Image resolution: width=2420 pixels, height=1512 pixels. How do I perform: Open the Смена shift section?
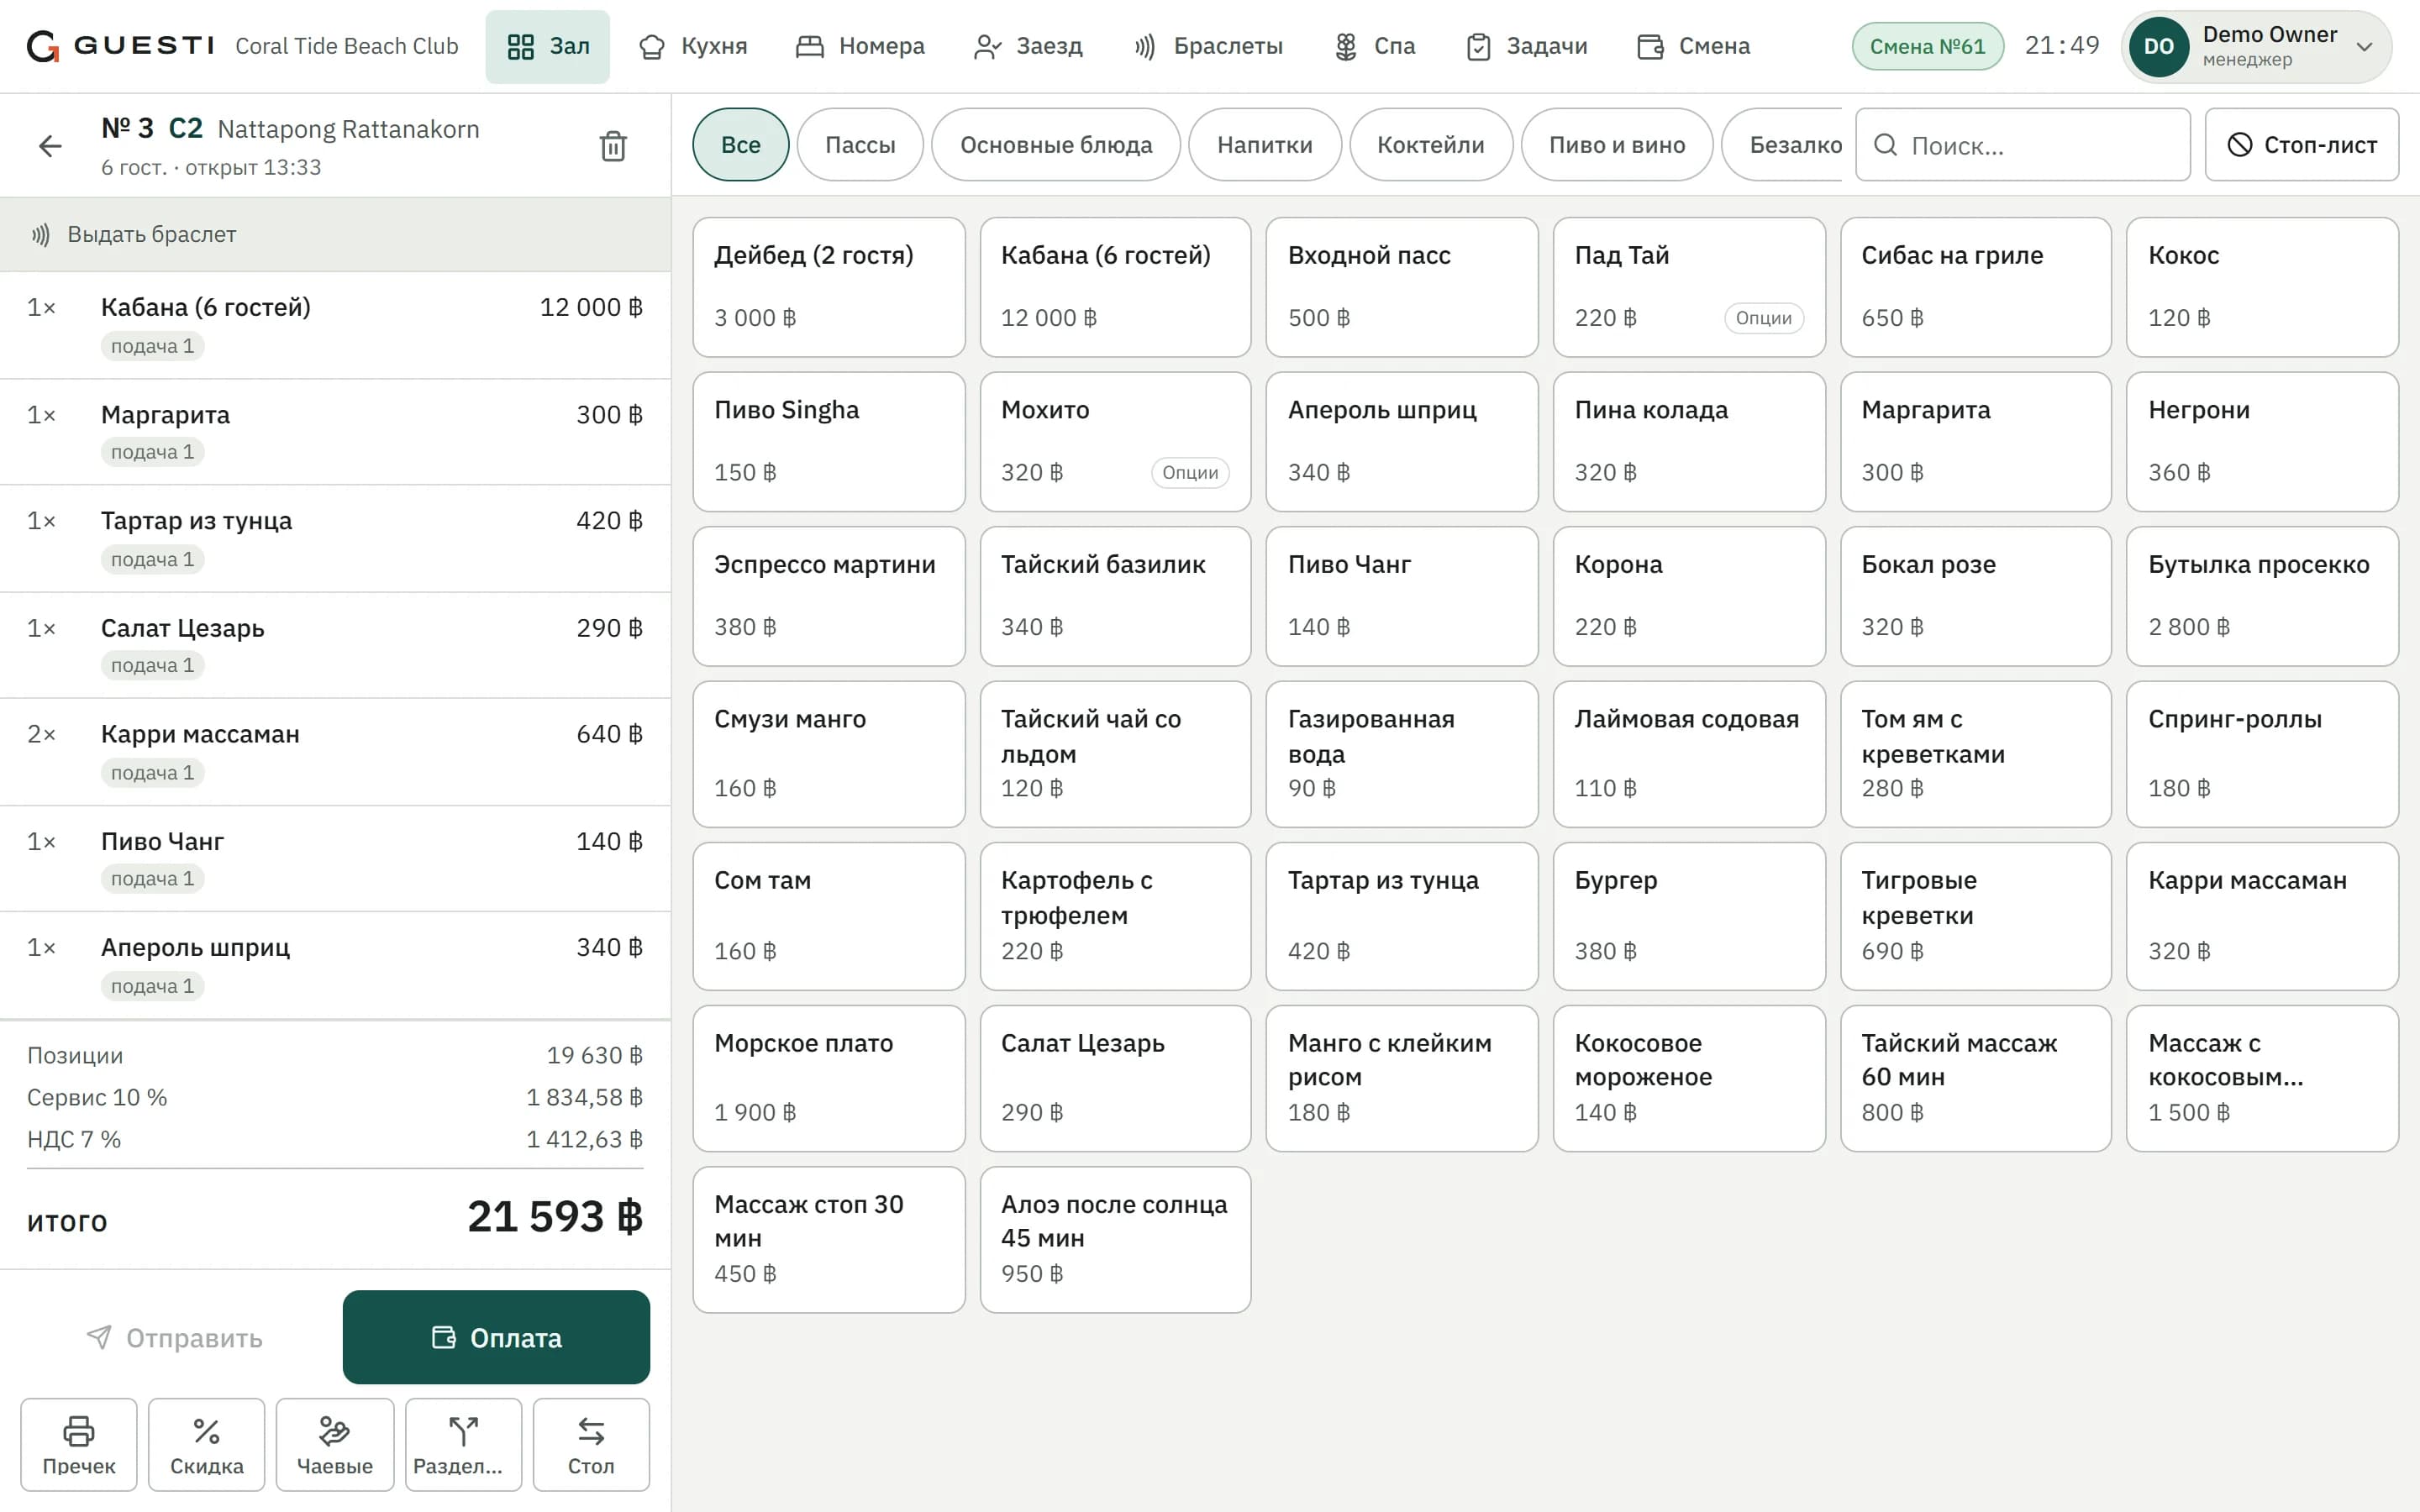[x=1694, y=46]
